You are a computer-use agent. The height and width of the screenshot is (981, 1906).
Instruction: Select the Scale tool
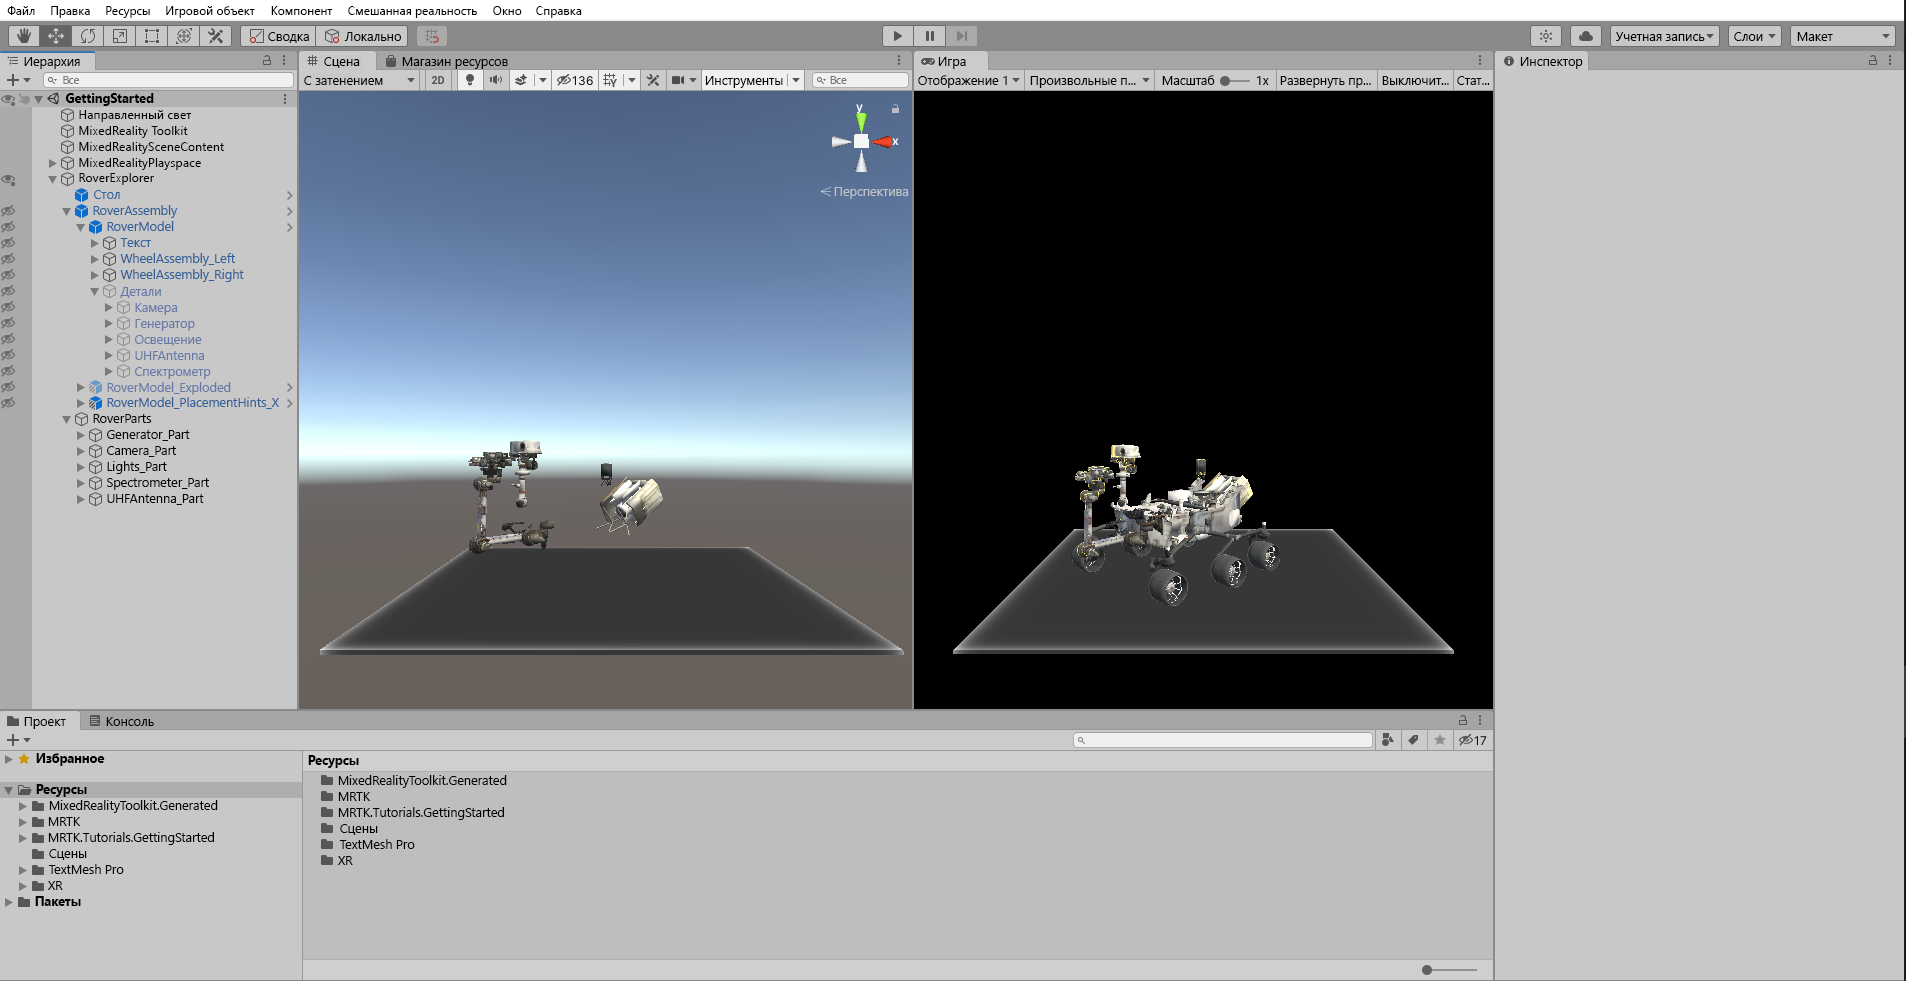pyautogui.click(x=119, y=36)
